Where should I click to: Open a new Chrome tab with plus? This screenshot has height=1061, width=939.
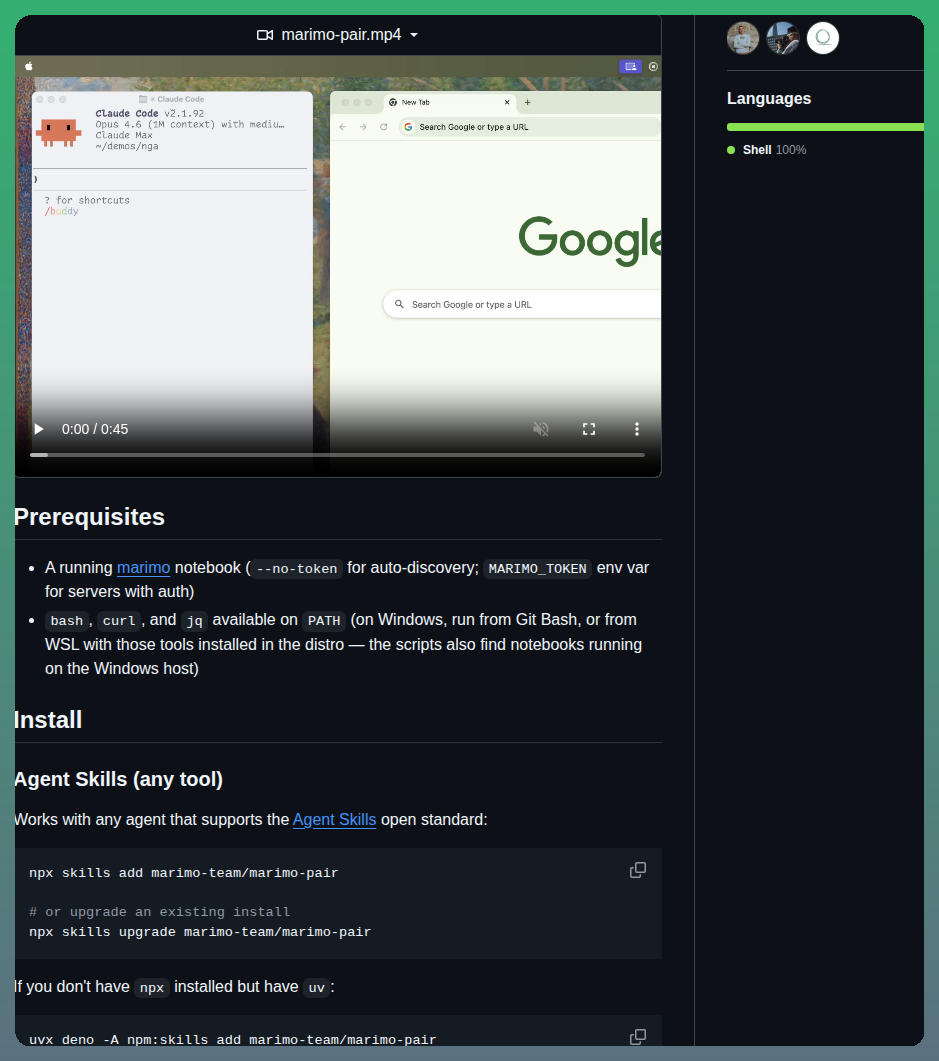(x=528, y=102)
